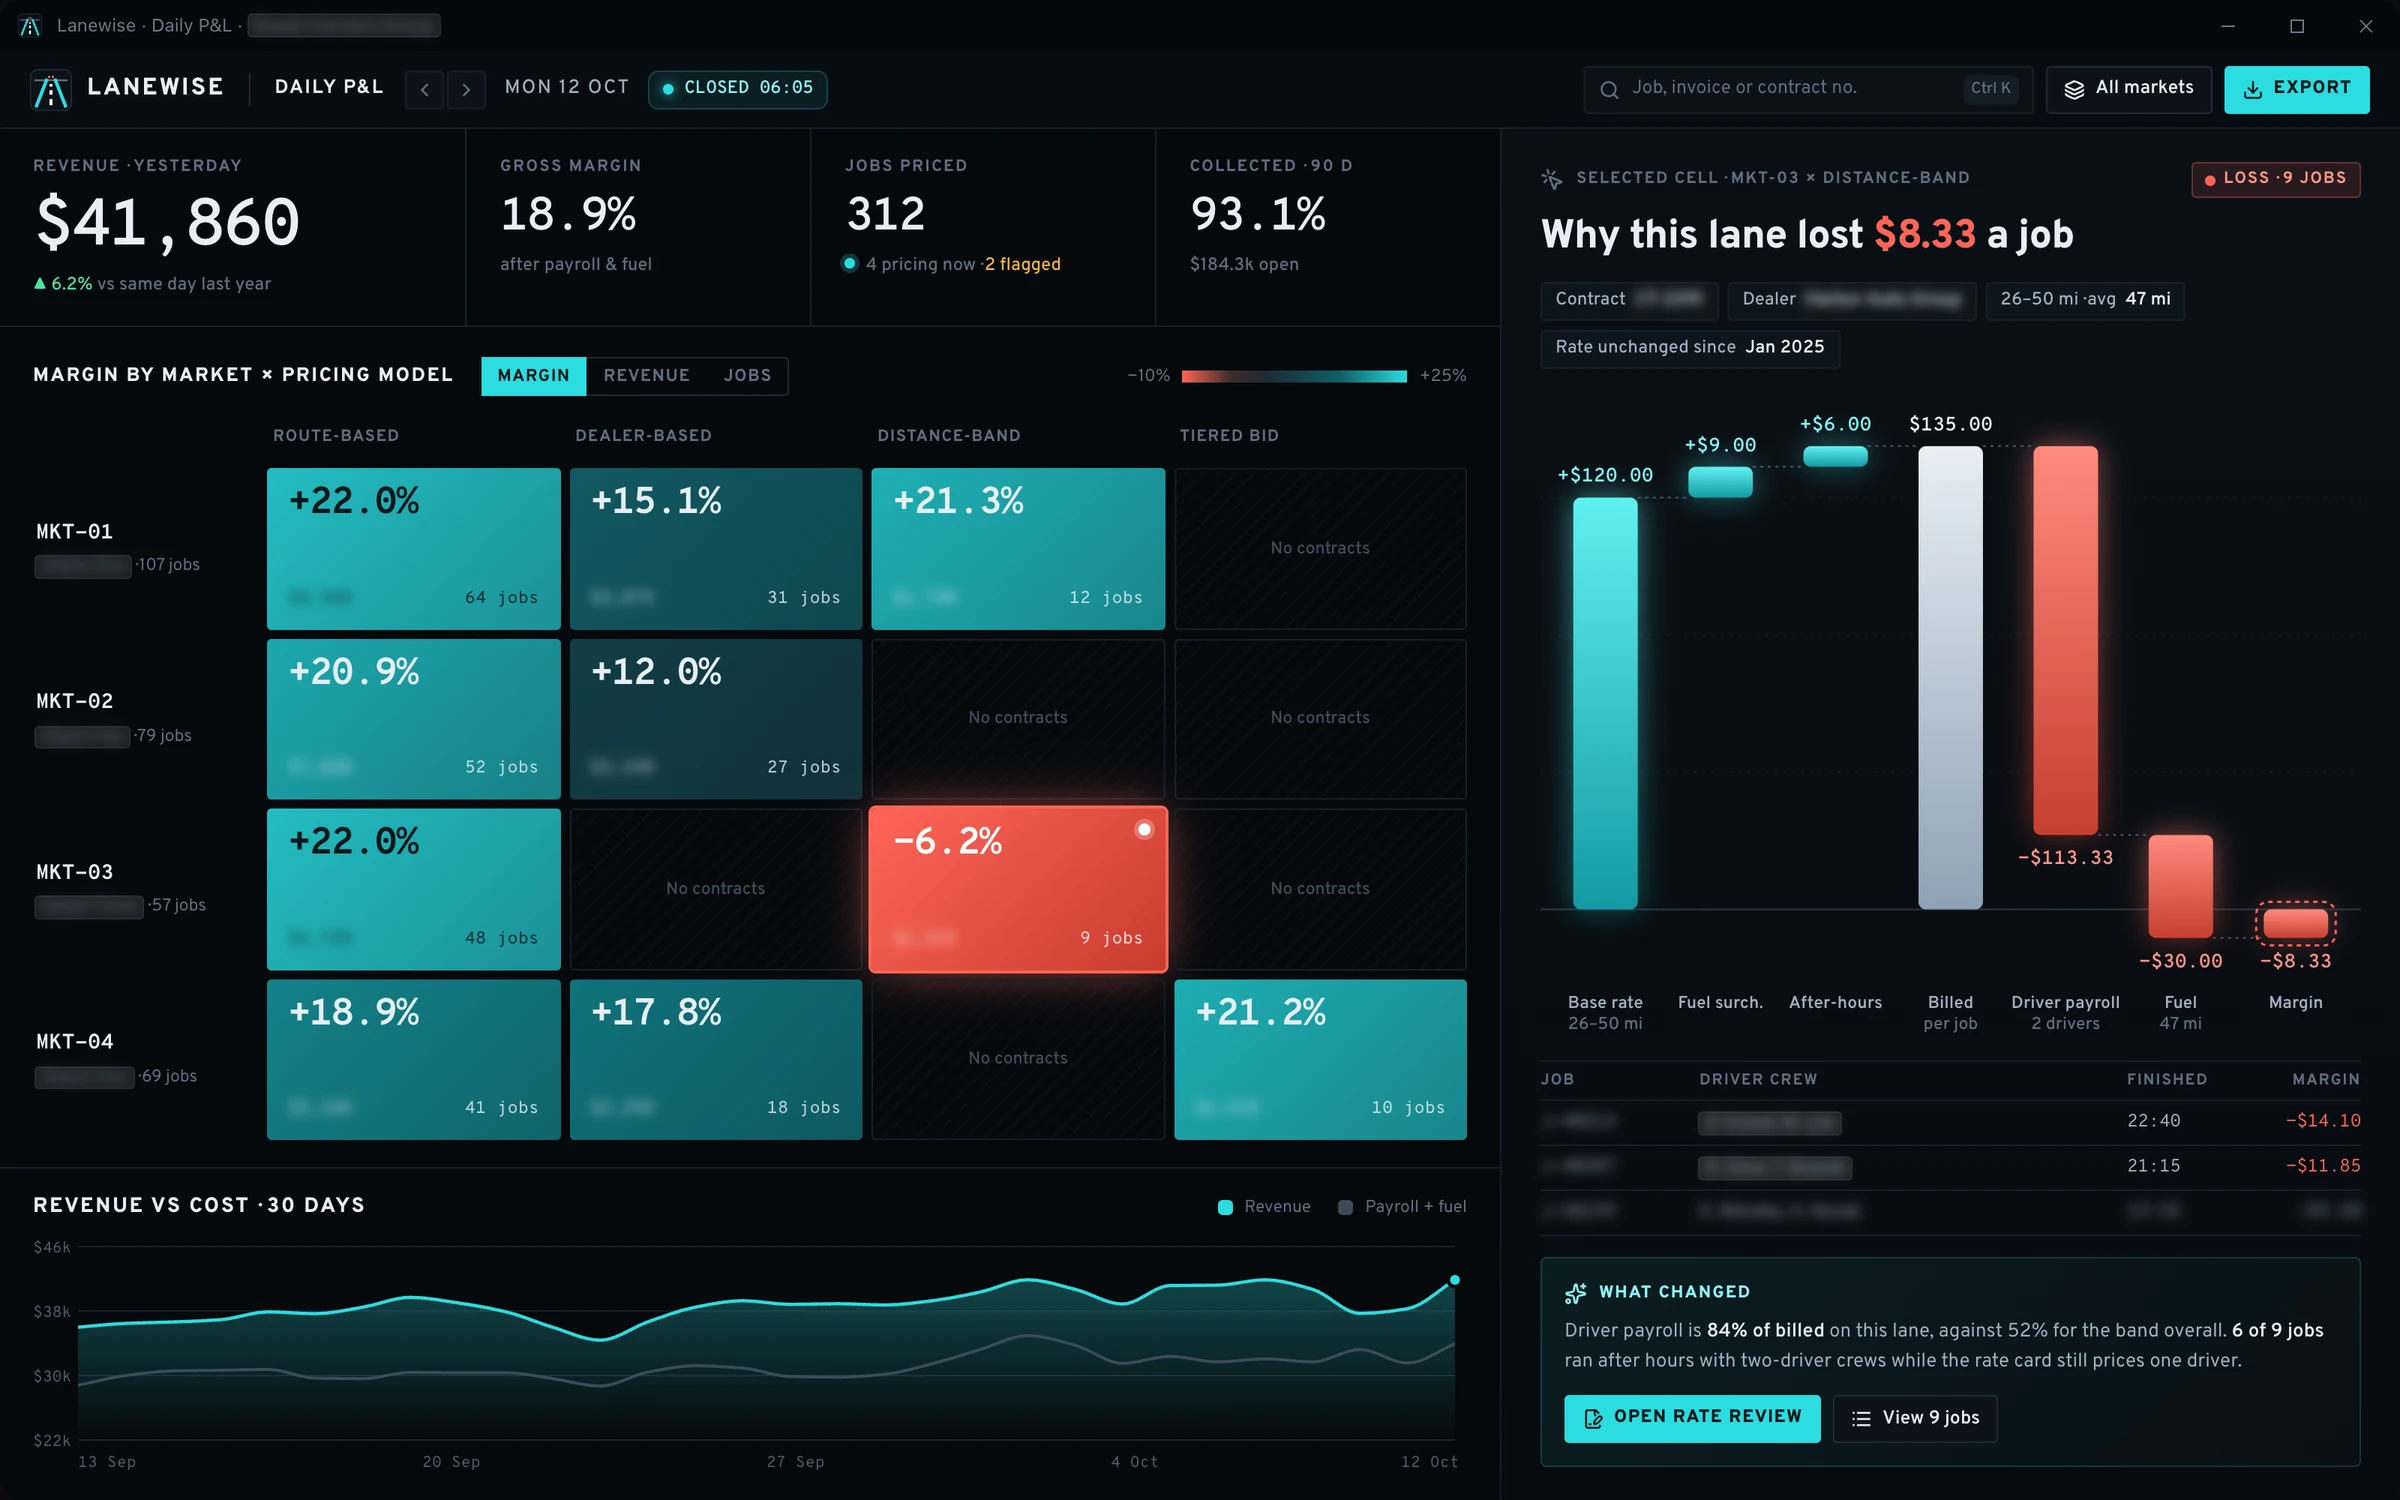Viewport: 2400px width, 1500px height.
Task: Click the 2 flagged text
Action: pyautogui.click(x=1022, y=264)
